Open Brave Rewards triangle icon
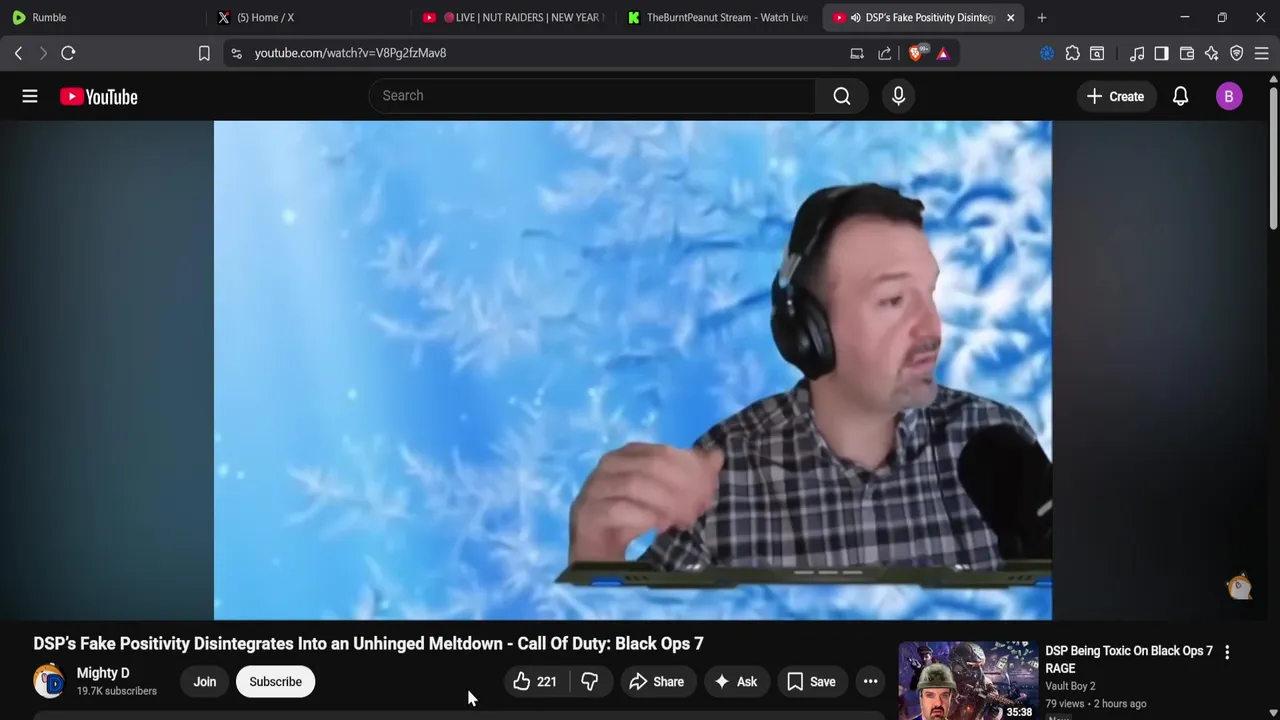This screenshot has width=1280, height=720. 943,53
